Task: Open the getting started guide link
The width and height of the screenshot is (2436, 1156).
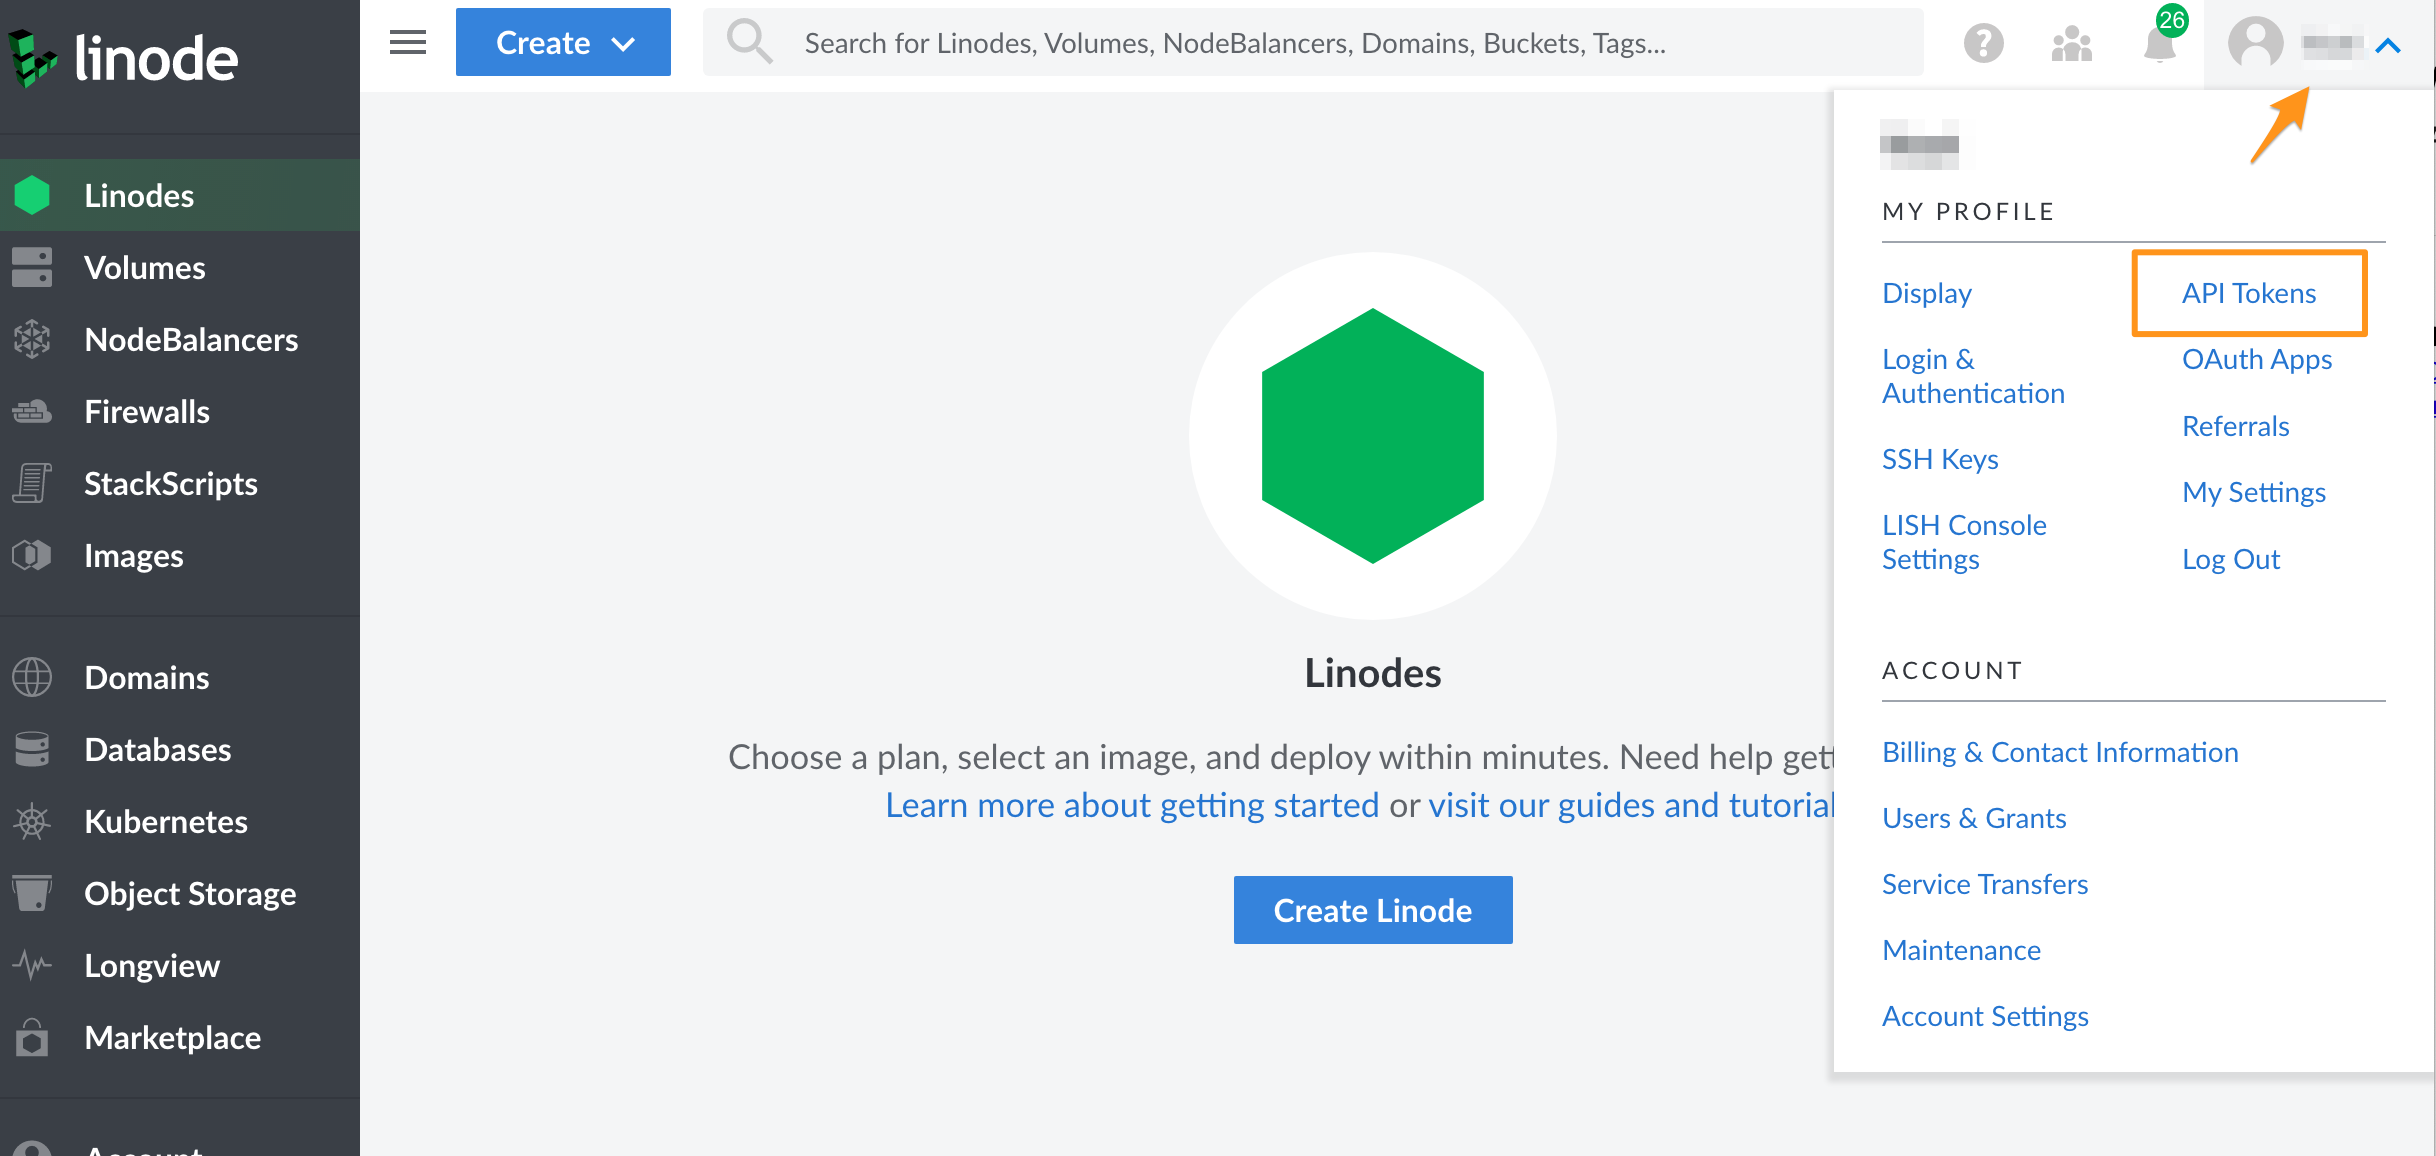Action: click(1131, 804)
